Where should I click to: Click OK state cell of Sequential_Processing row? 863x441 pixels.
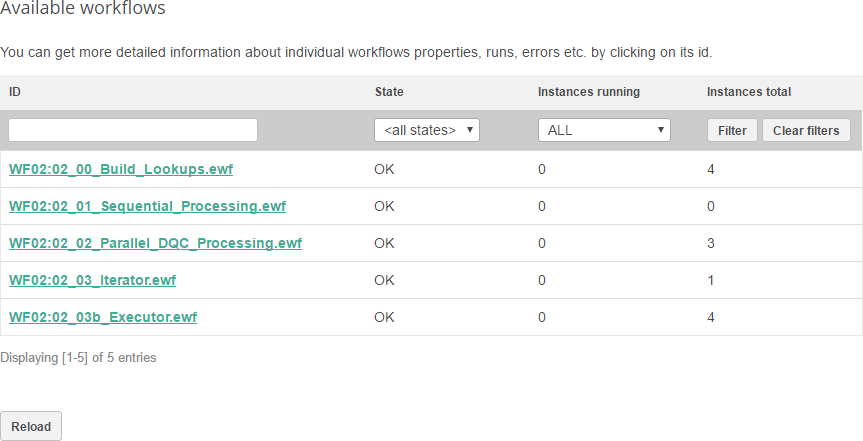click(385, 206)
